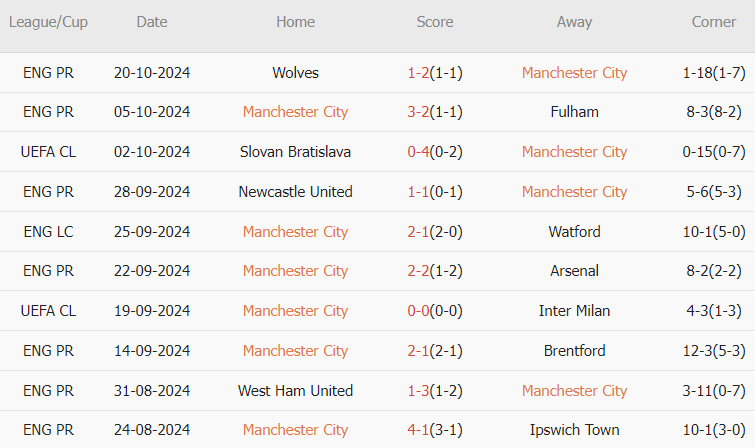Click the Date column header

pyautogui.click(x=152, y=22)
